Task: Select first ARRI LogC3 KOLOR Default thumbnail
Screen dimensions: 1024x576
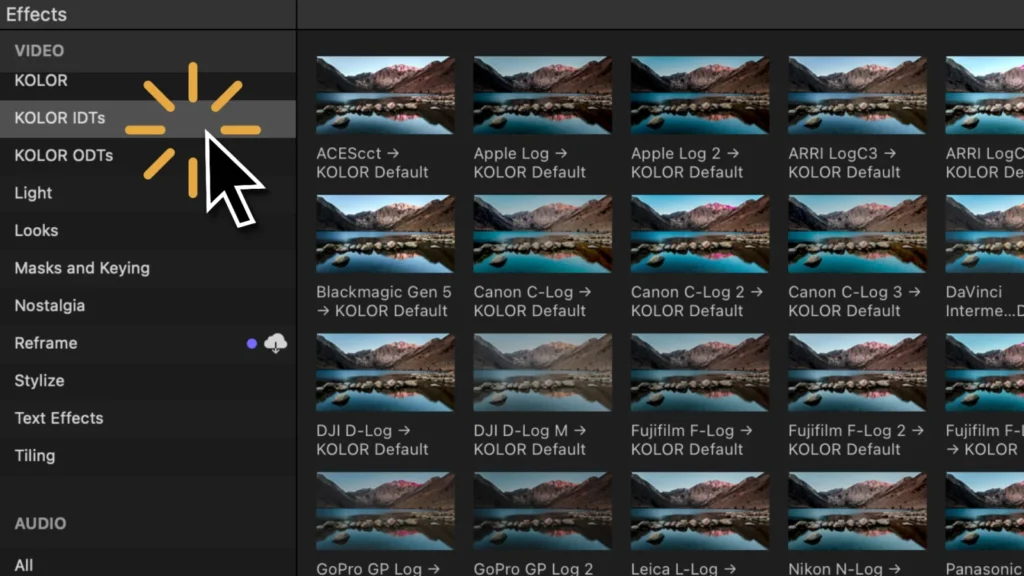Action: 857,95
